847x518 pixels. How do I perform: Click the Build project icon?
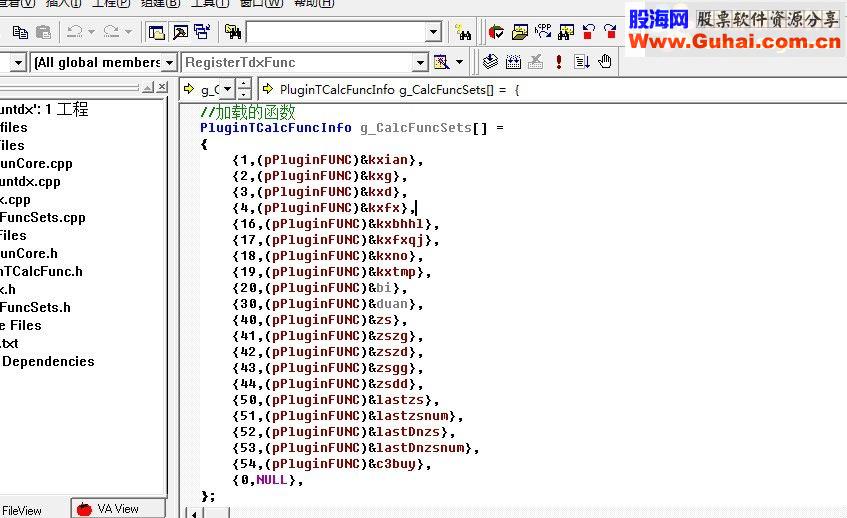(x=513, y=62)
